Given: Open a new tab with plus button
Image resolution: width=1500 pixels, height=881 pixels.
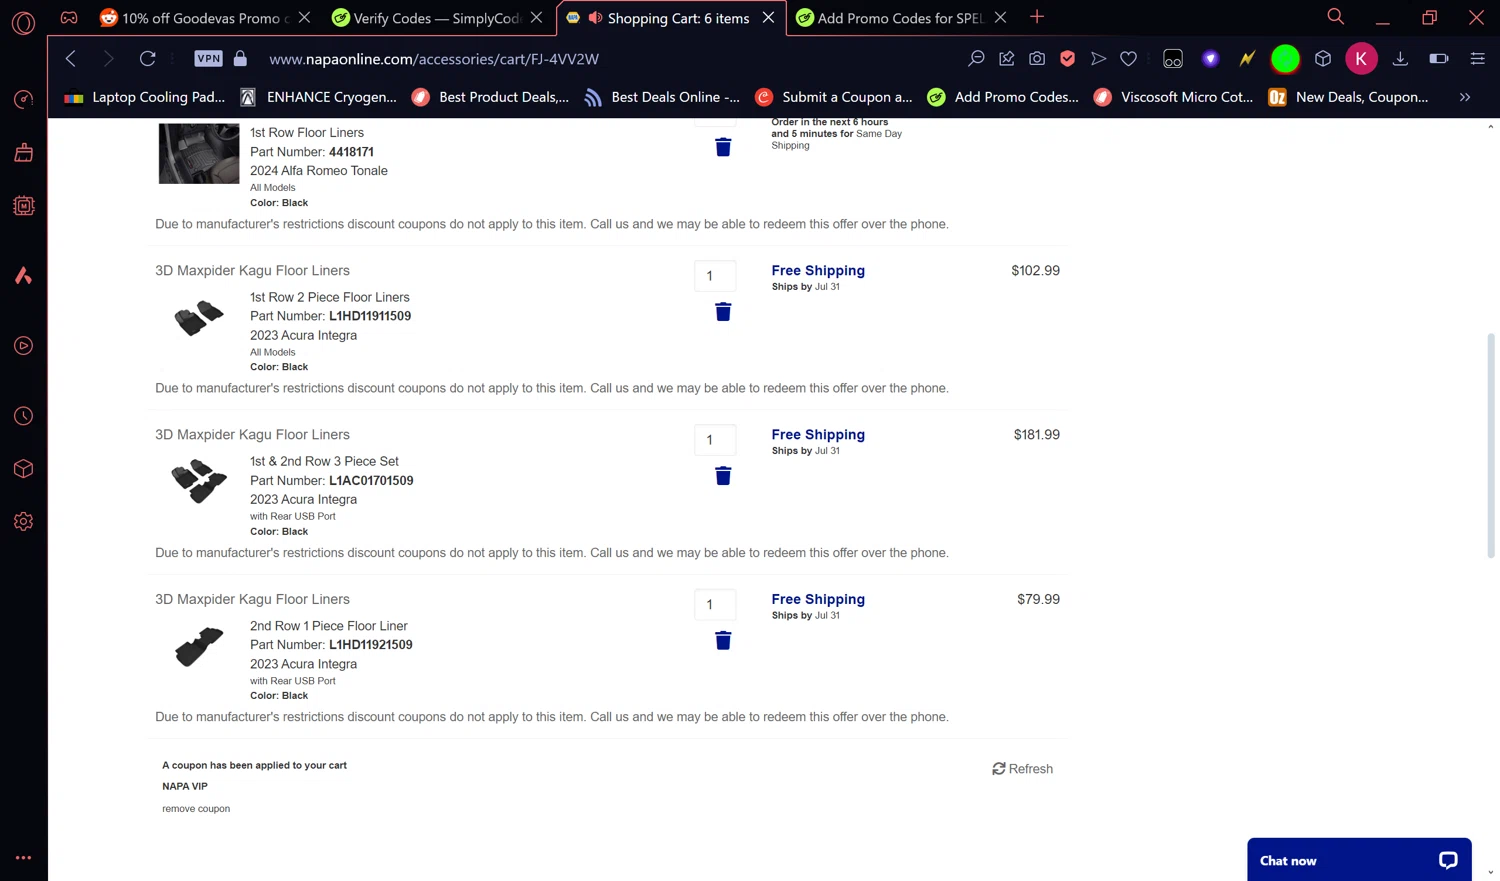Looking at the screenshot, I should (x=1037, y=17).
